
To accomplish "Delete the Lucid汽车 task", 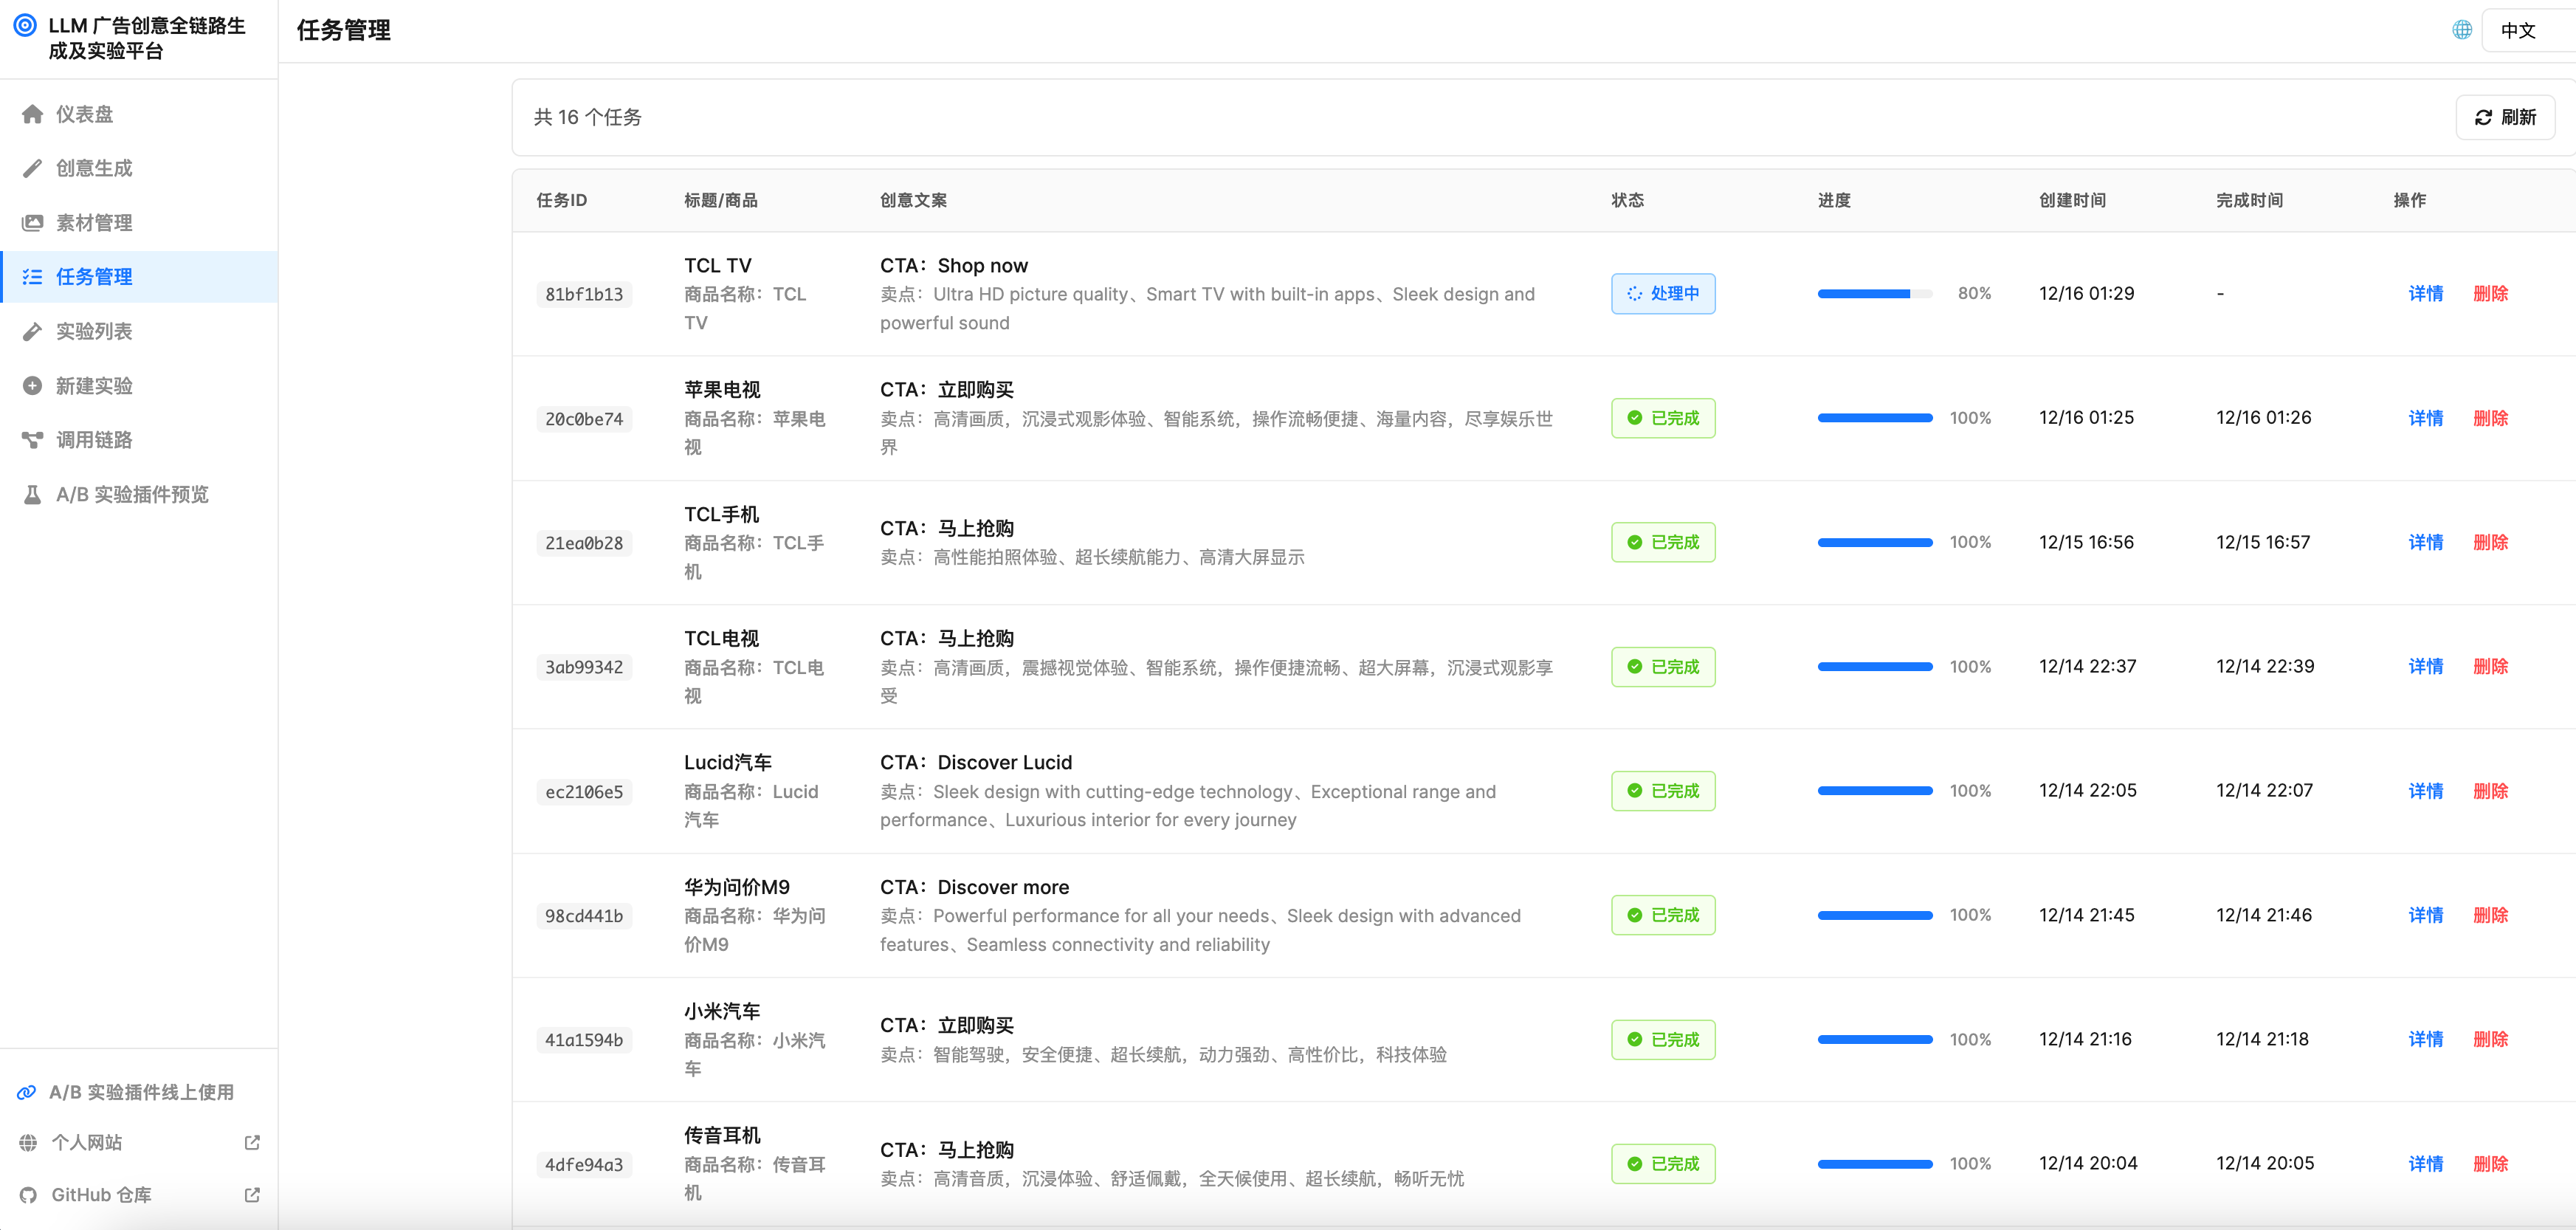I will (2490, 791).
